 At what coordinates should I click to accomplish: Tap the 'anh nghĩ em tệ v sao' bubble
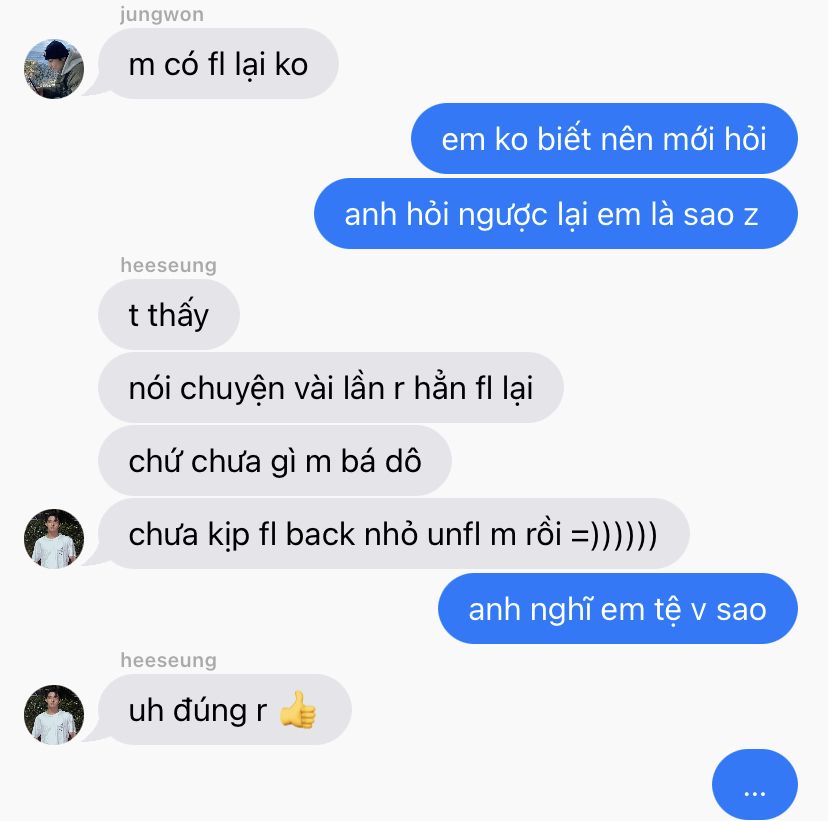click(x=618, y=608)
